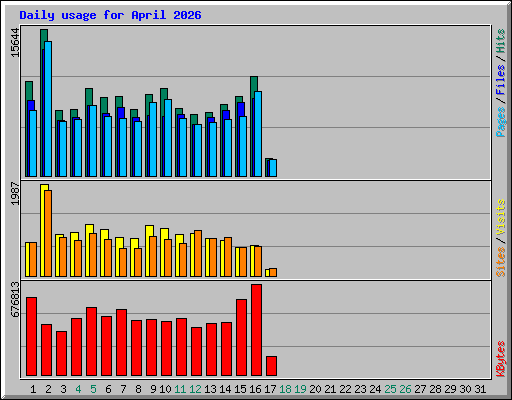
Task: Click the green 'Hits' legend label
Action: pyautogui.click(x=501, y=41)
